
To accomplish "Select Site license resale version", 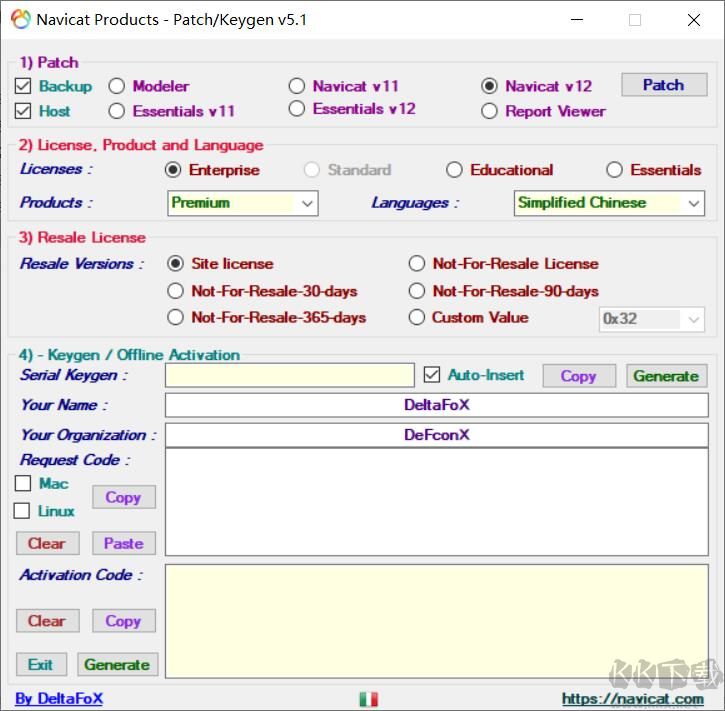I will [x=175, y=264].
